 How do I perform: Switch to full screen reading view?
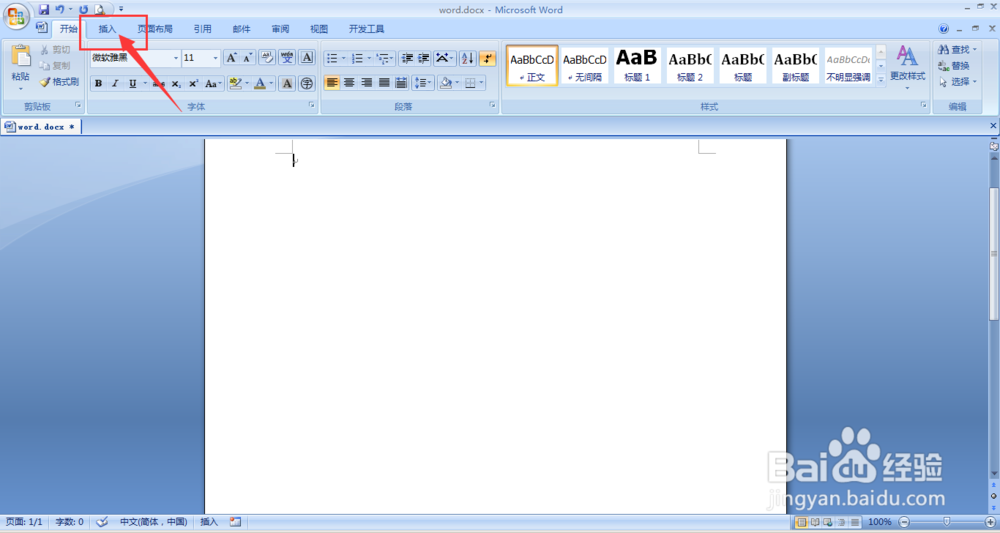815,522
